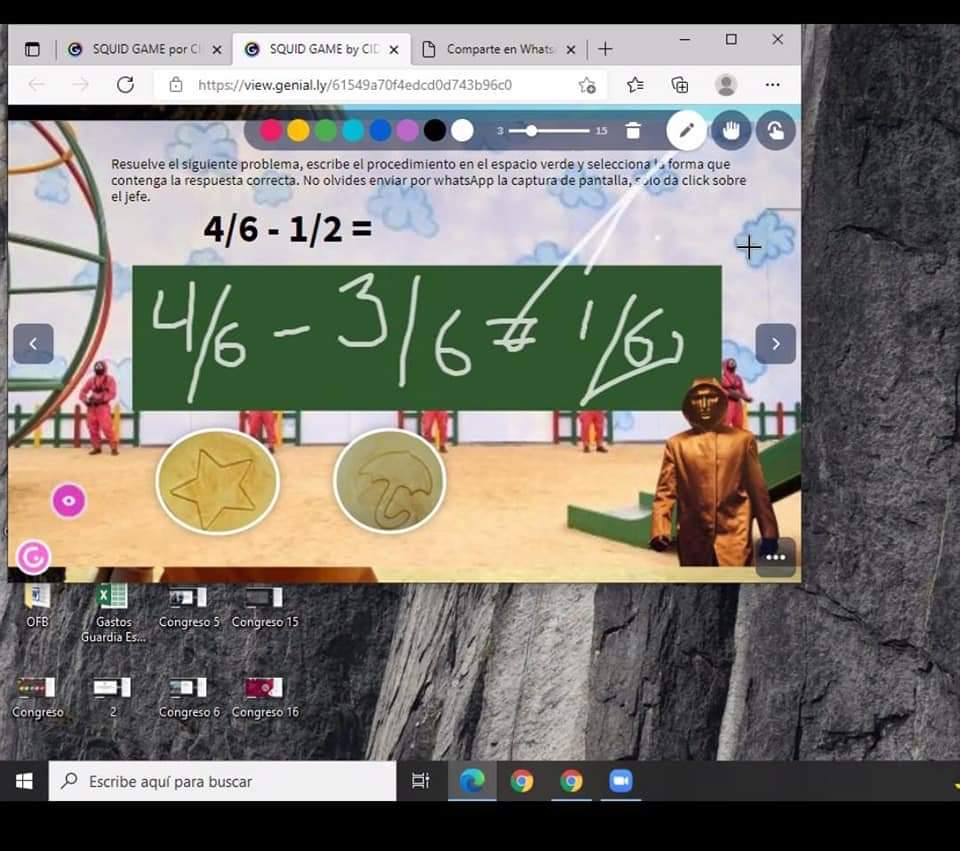Switch to the hand pan tool
Viewport: 960px width, 851px height.
coord(731,130)
